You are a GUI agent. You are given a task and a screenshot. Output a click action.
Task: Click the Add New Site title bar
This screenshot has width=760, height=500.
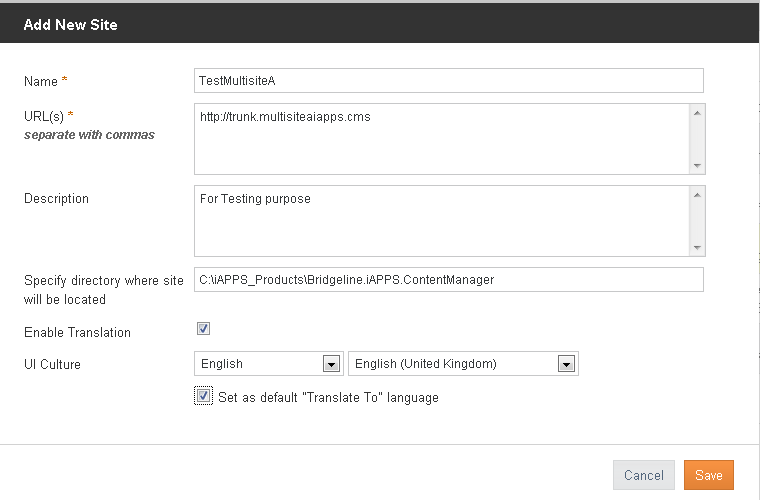(x=380, y=23)
